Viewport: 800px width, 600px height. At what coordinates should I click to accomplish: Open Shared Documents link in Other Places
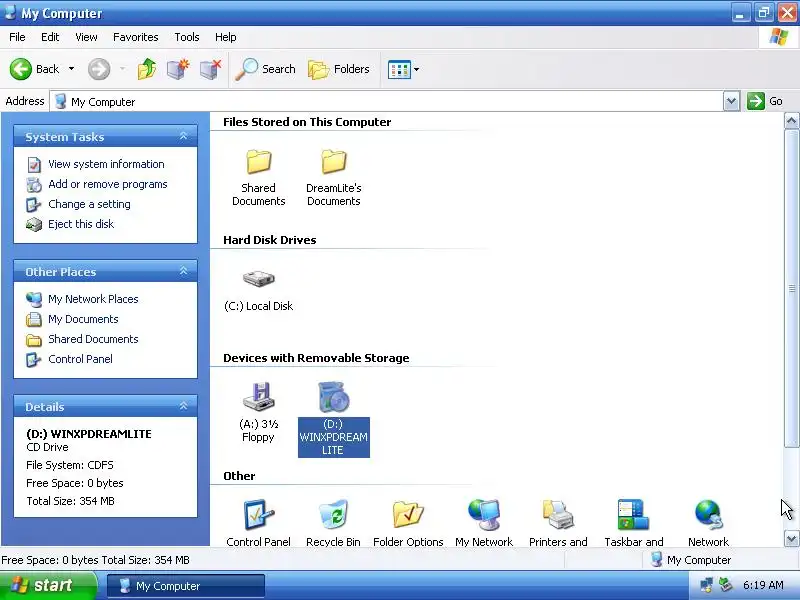(x=93, y=339)
